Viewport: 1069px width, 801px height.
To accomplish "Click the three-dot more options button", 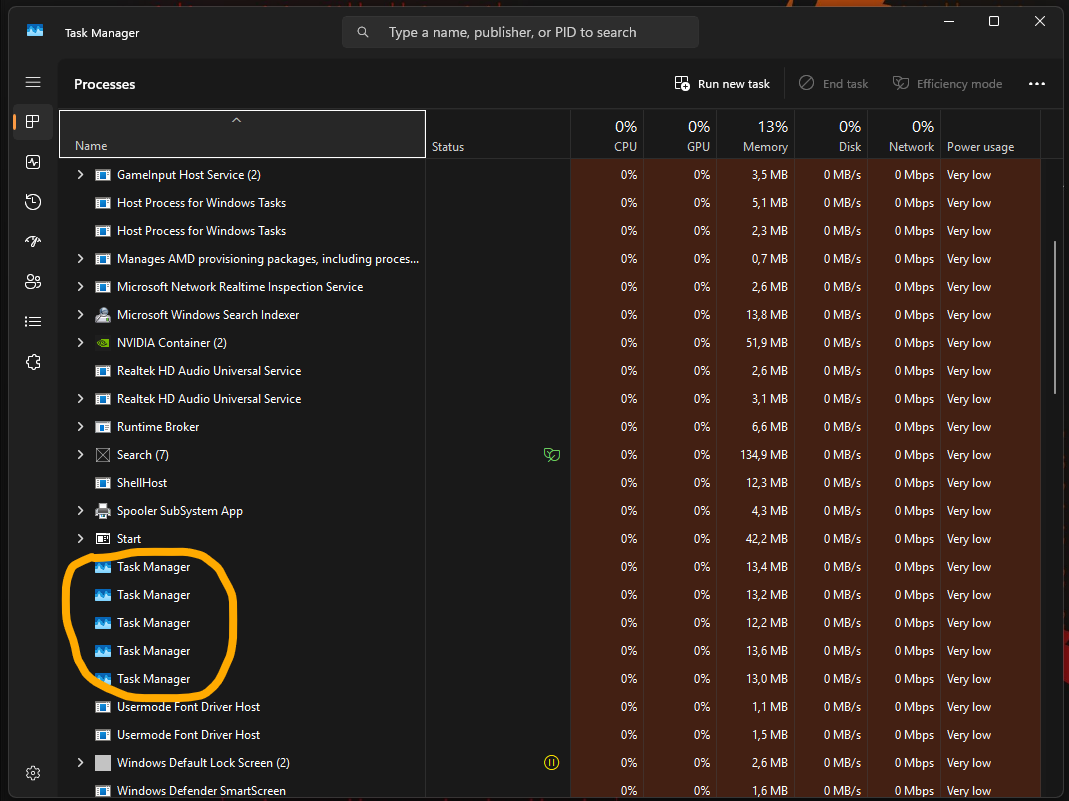I will point(1036,84).
